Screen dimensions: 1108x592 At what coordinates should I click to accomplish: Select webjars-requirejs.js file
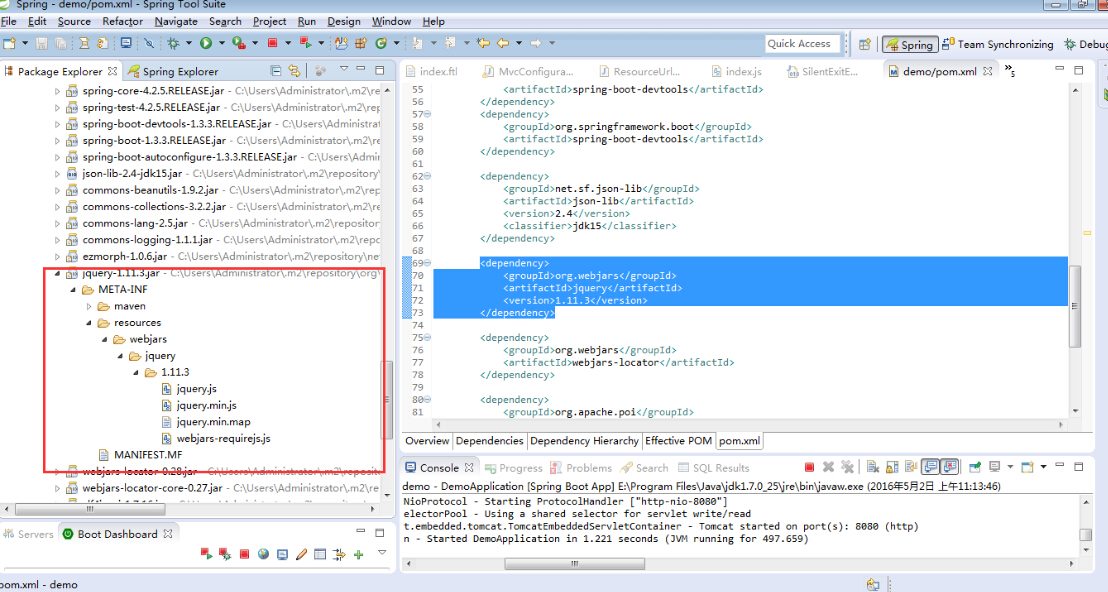223,439
